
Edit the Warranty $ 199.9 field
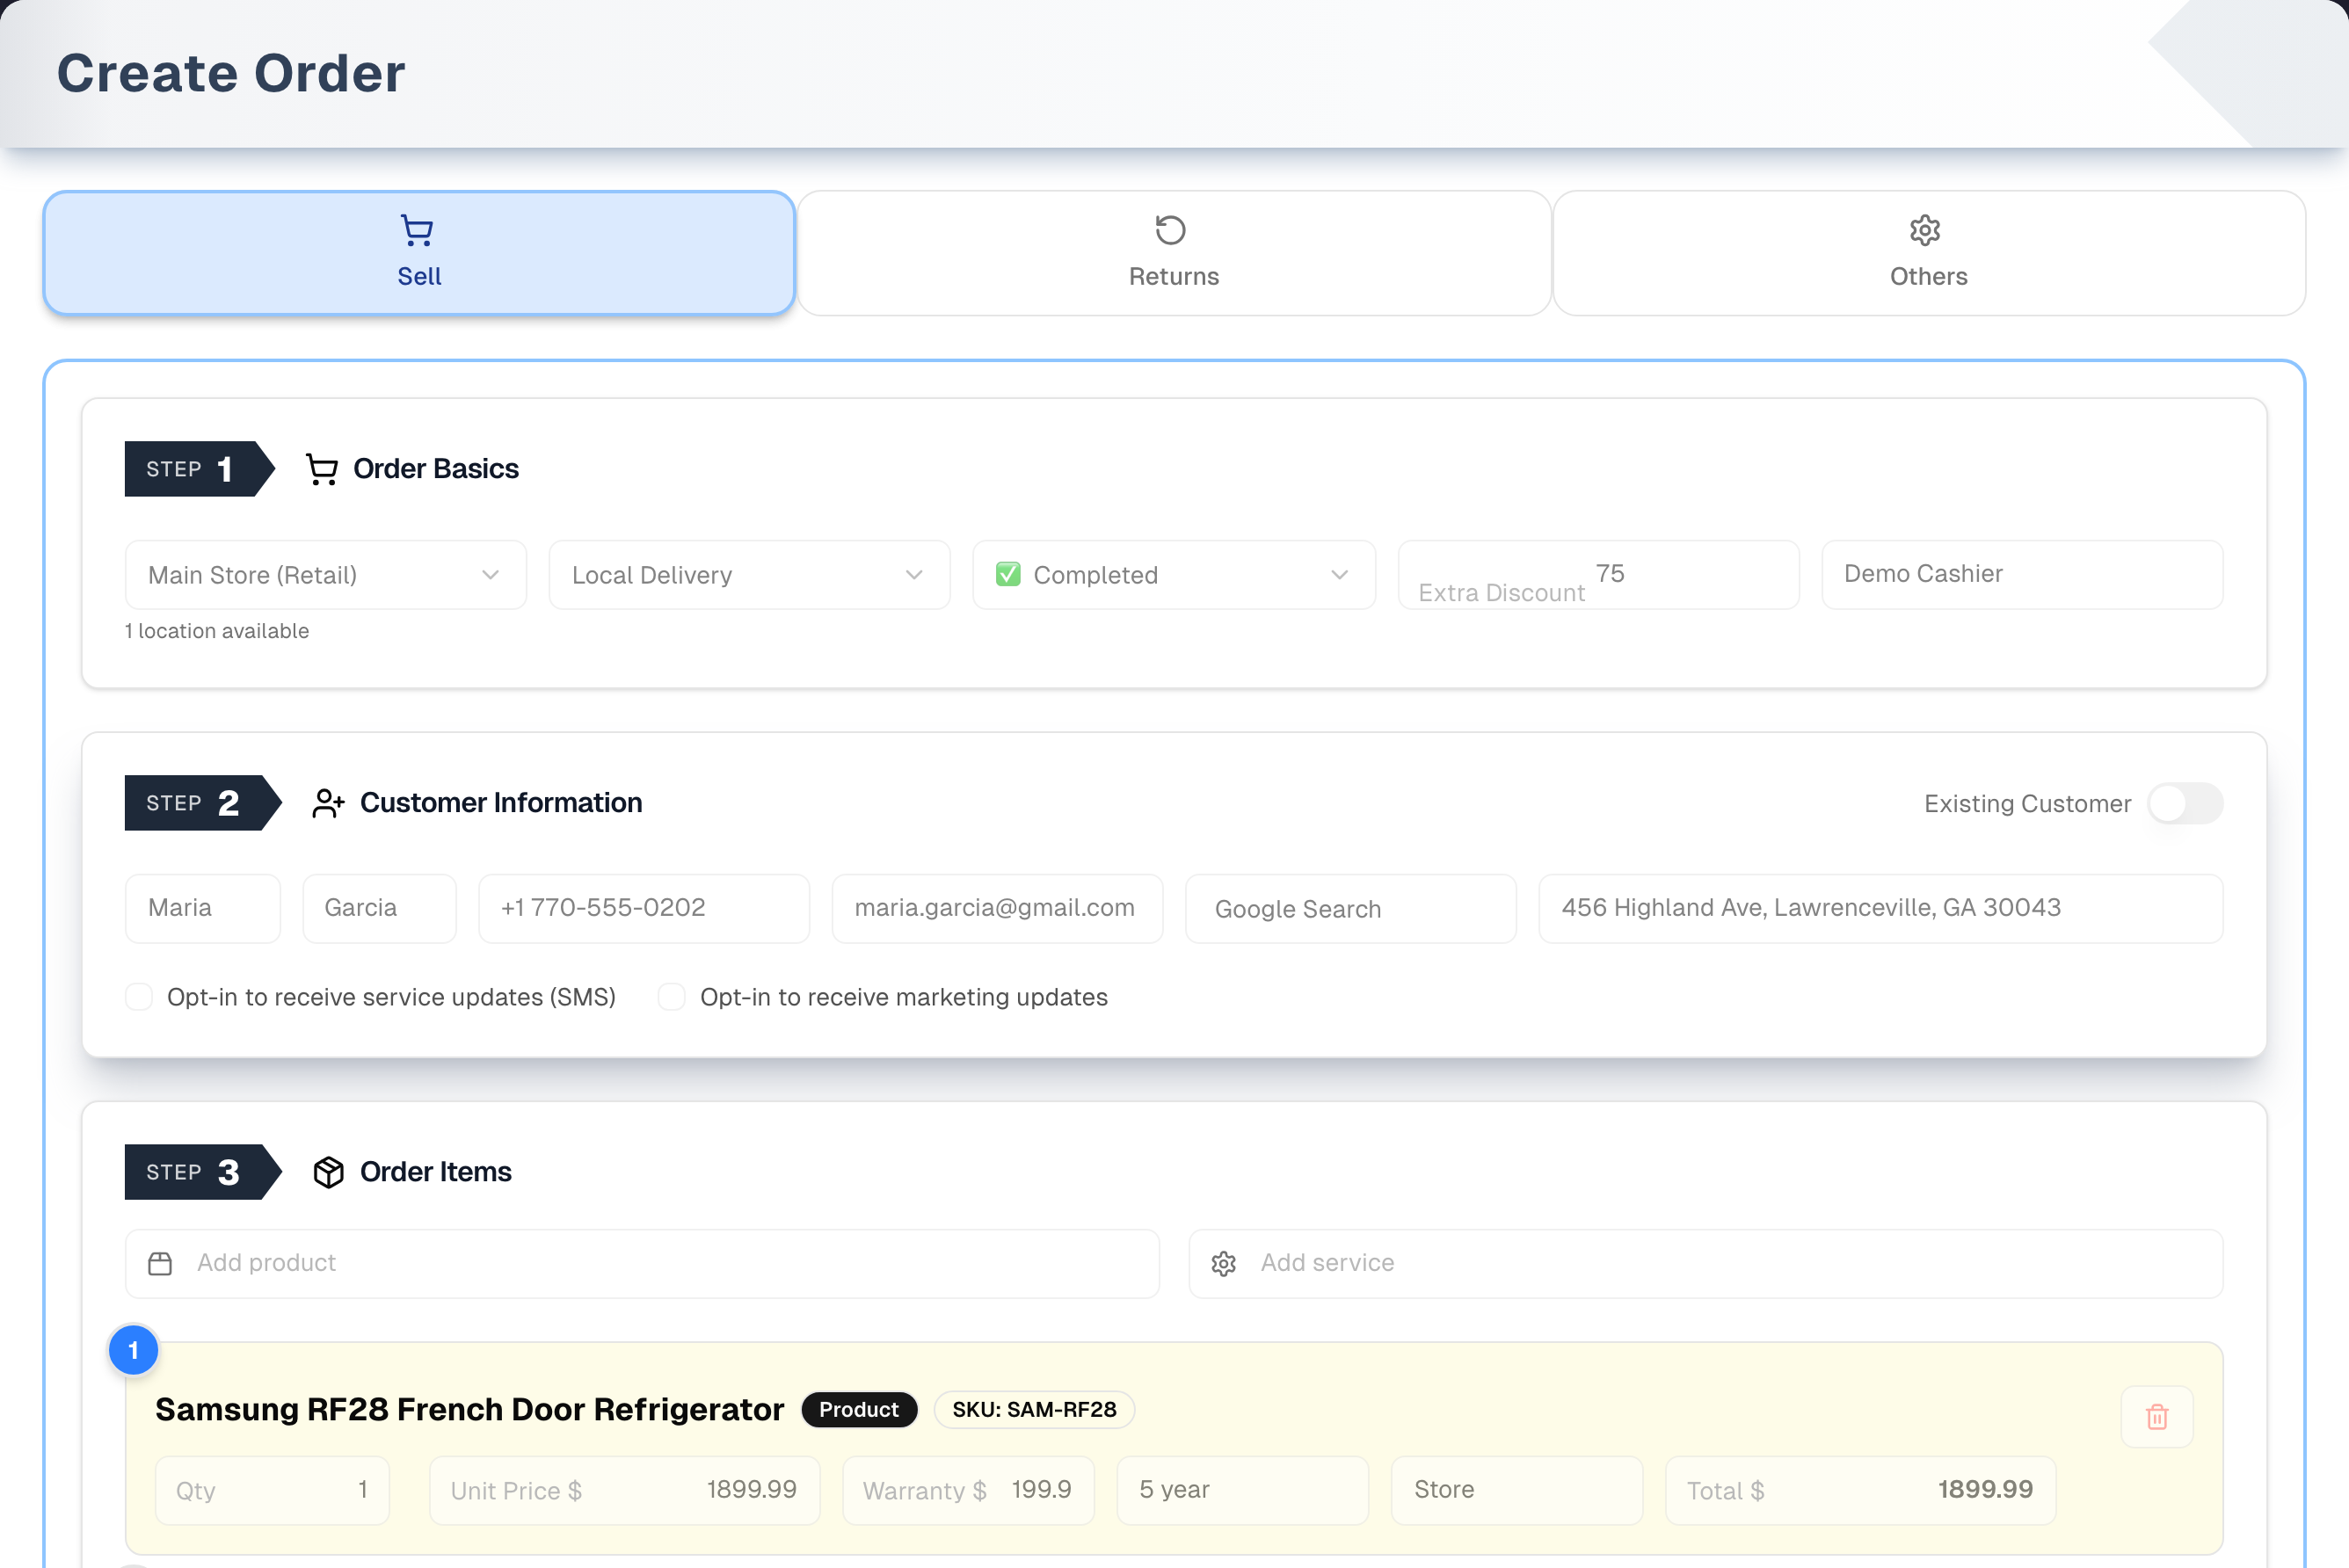tap(968, 1490)
